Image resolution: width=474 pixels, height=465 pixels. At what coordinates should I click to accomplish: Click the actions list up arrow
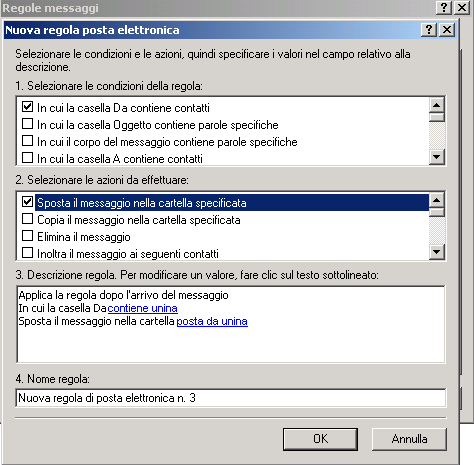point(437,200)
